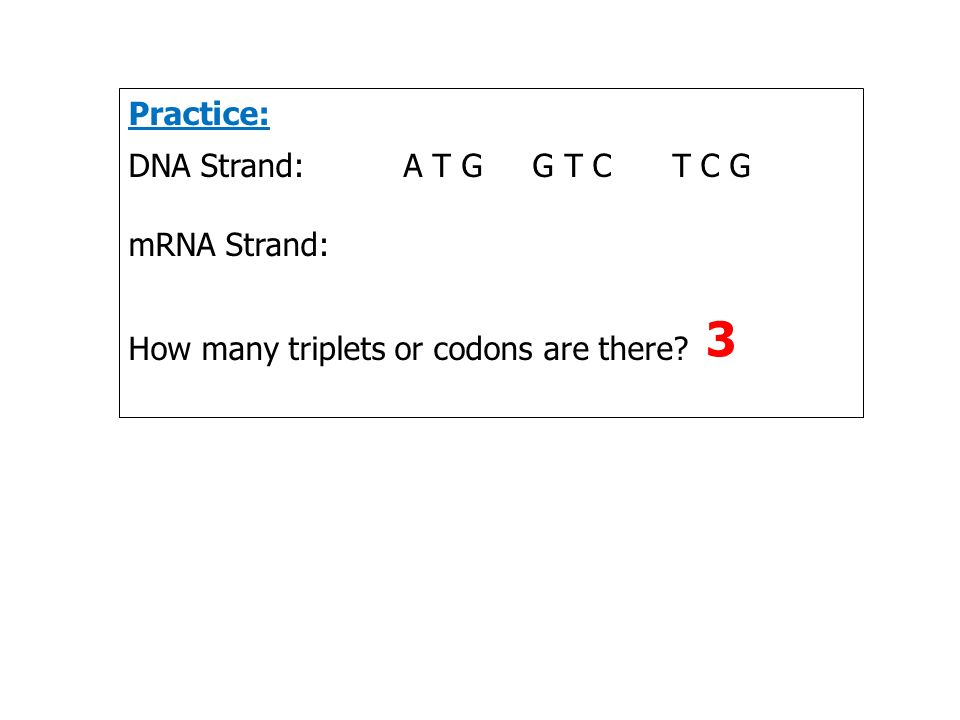
Task: Select the C in the GTC triplet
Action: 602,166
